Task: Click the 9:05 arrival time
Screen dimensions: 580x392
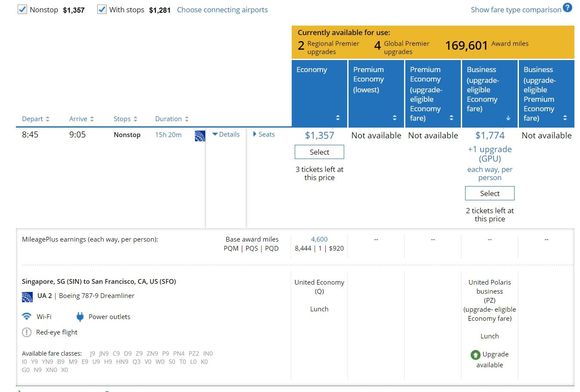Action: coord(77,135)
